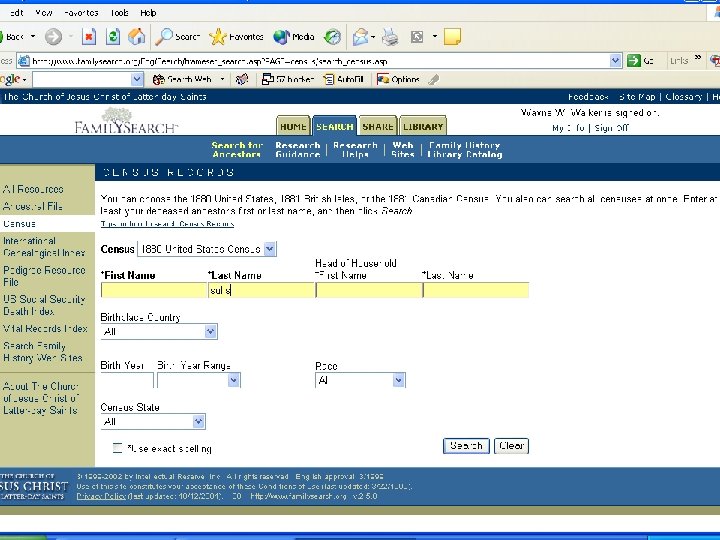720x540 pixels.
Task: Open Family History Library Catalog link
Action: (465, 150)
